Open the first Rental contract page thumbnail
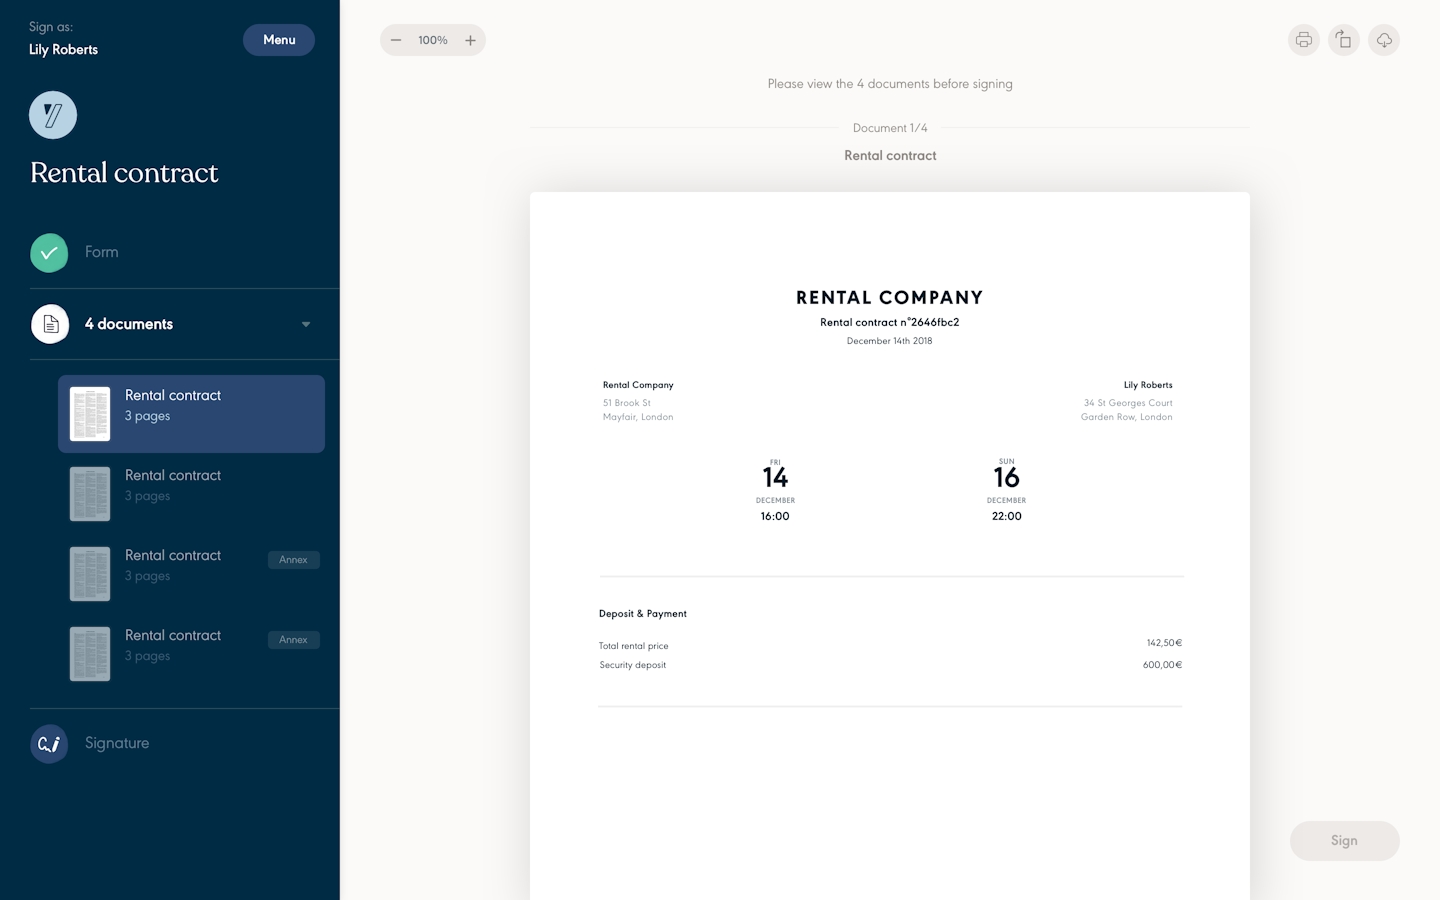1440x900 pixels. [x=89, y=413]
